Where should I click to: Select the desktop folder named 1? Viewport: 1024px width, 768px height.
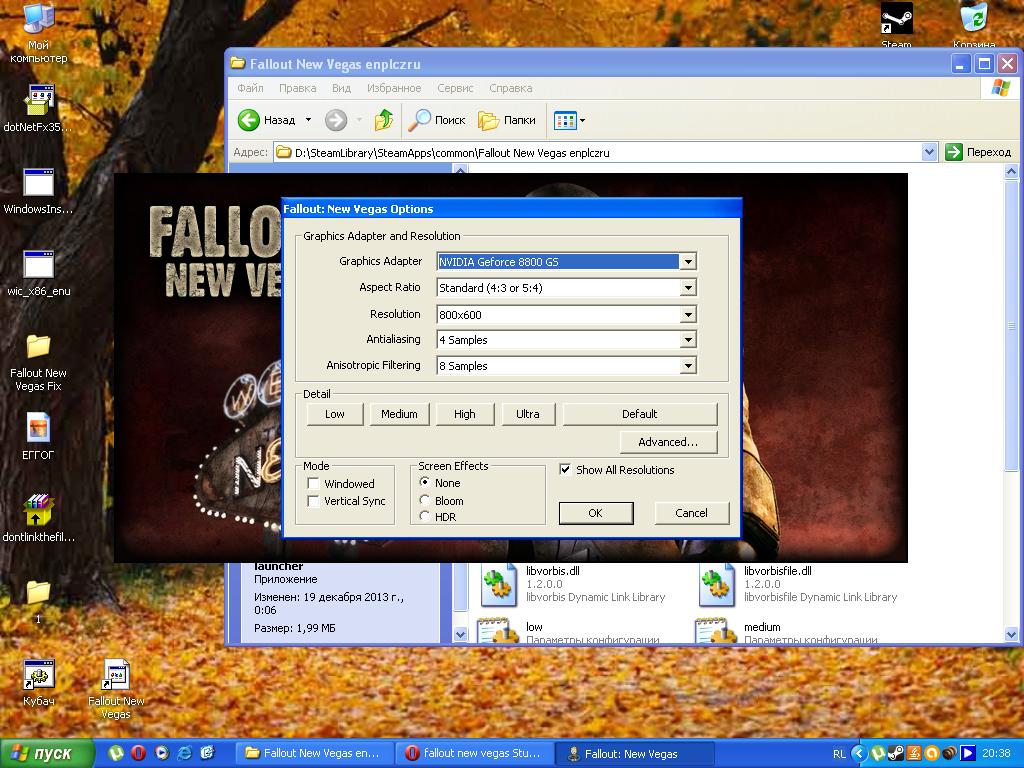[x=39, y=592]
